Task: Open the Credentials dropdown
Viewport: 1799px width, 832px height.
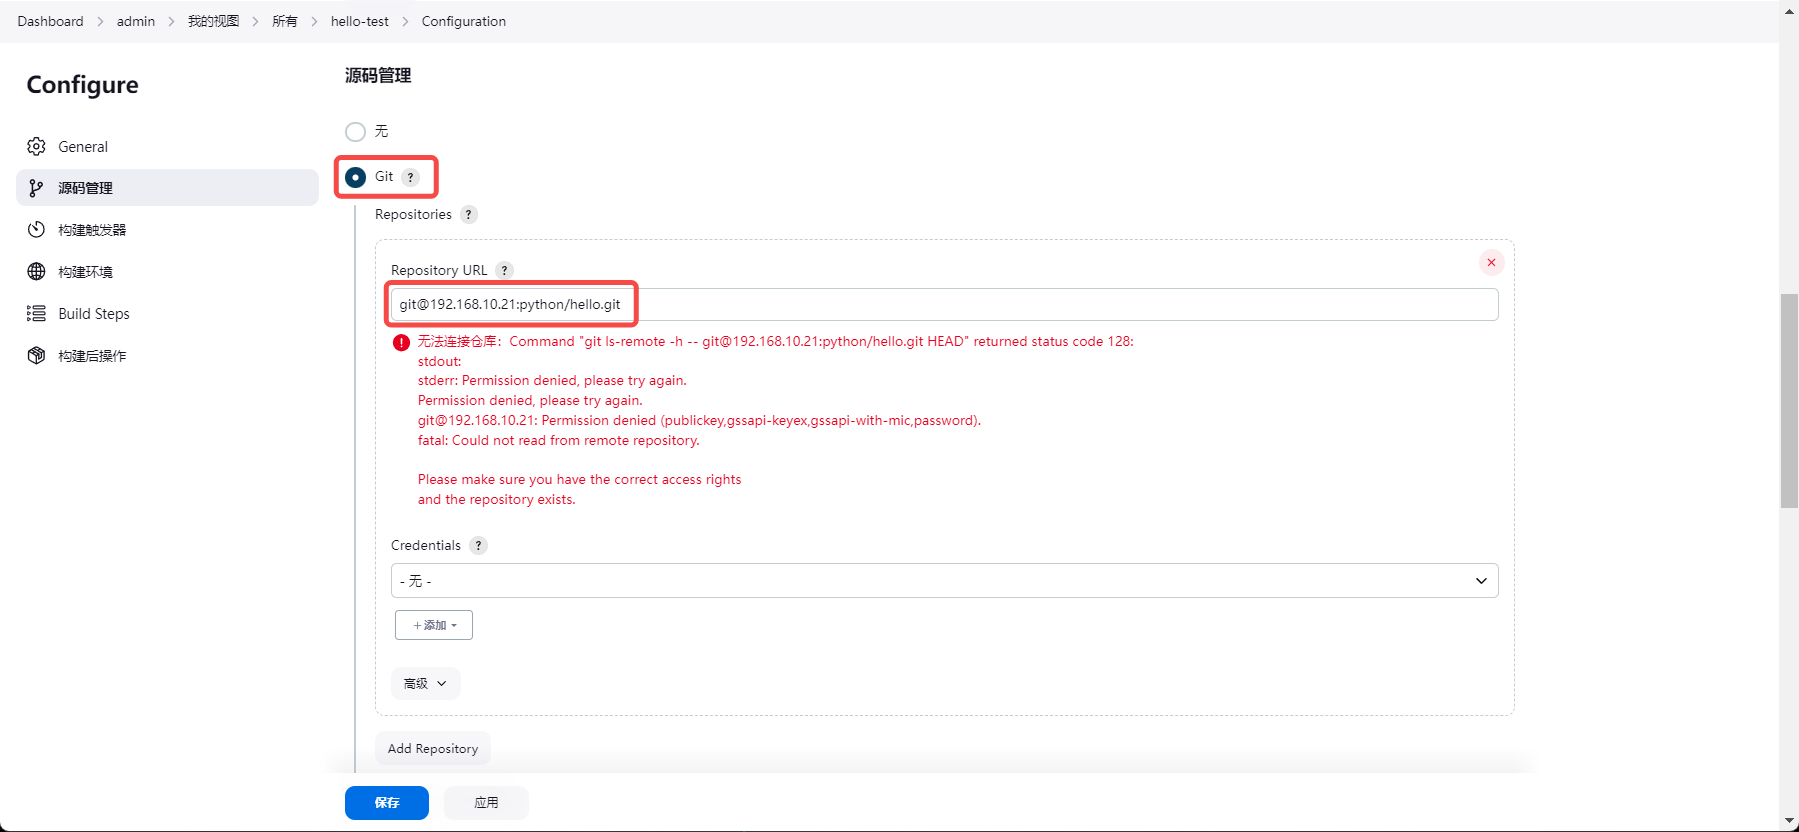Action: pyautogui.click(x=944, y=581)
